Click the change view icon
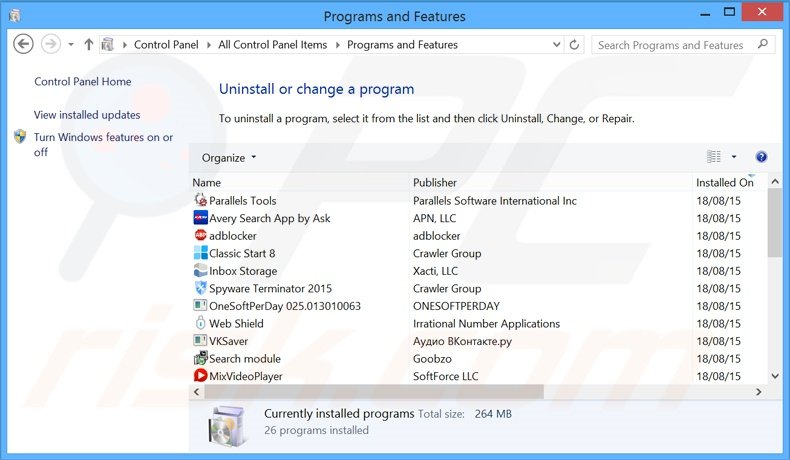The height and width of the screenshot is (460, 790). pos(714,157)
